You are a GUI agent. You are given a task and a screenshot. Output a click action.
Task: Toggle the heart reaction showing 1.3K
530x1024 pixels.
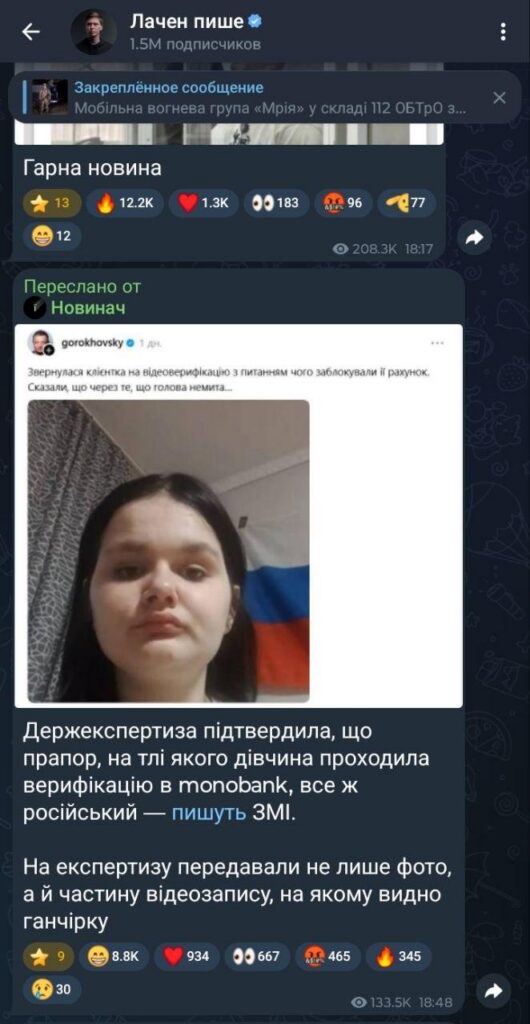click(x=202, y=204)
